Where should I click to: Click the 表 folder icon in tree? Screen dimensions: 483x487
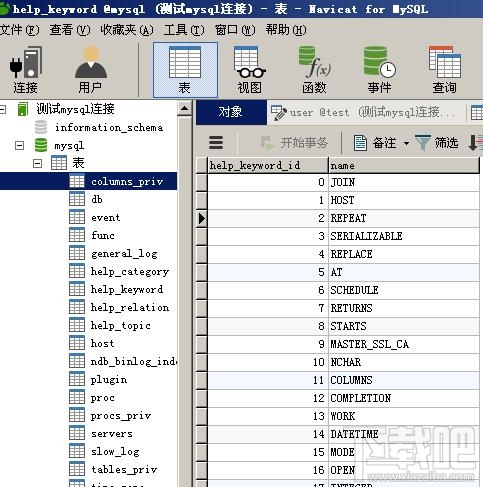click(x=59, y=163)
